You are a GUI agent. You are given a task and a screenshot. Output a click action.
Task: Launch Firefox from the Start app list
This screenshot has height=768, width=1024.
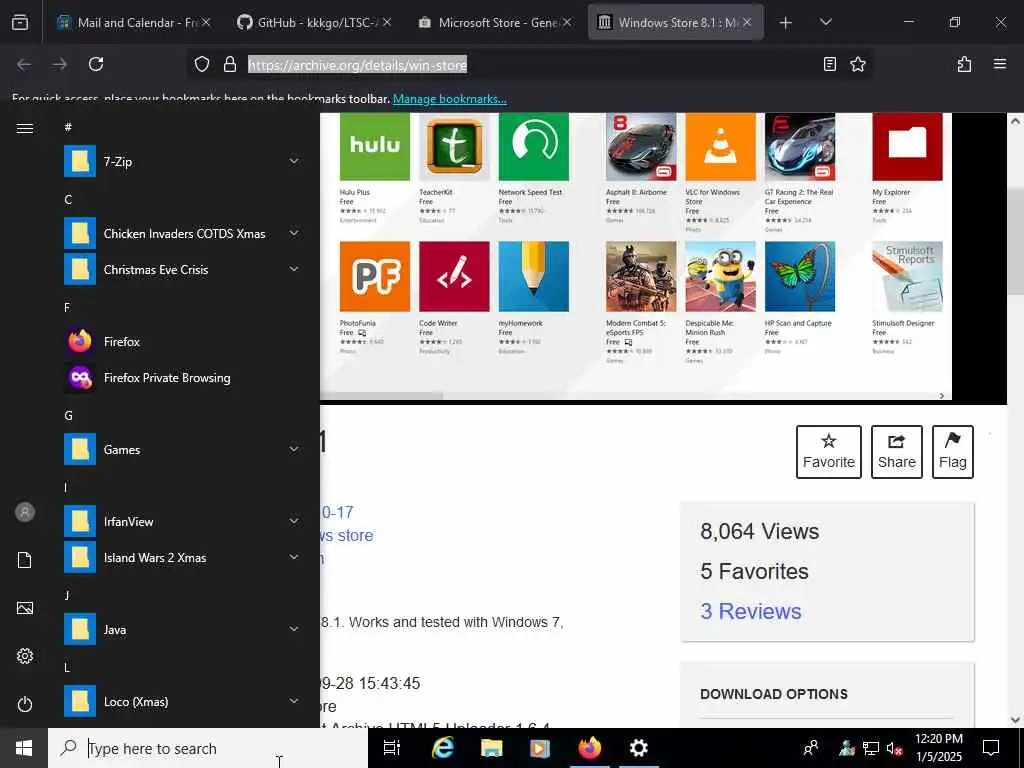(183, 342)
